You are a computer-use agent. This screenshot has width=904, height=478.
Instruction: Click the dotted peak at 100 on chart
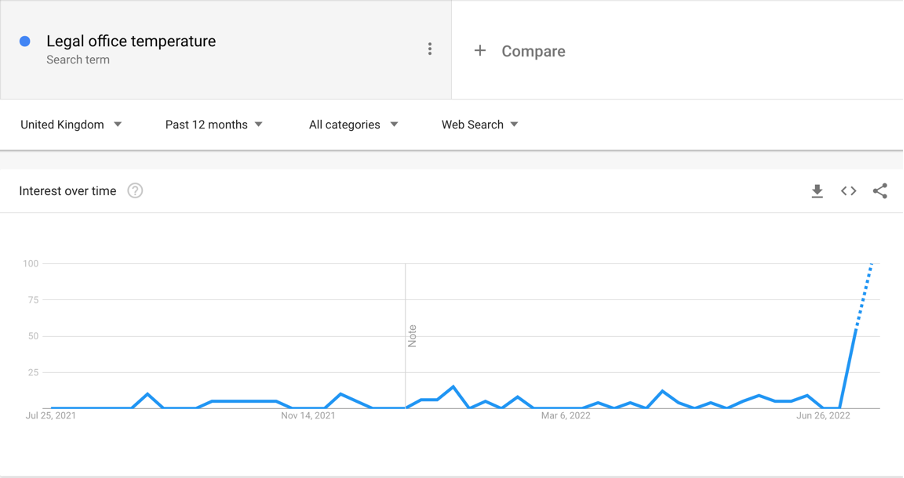(871, 264)
